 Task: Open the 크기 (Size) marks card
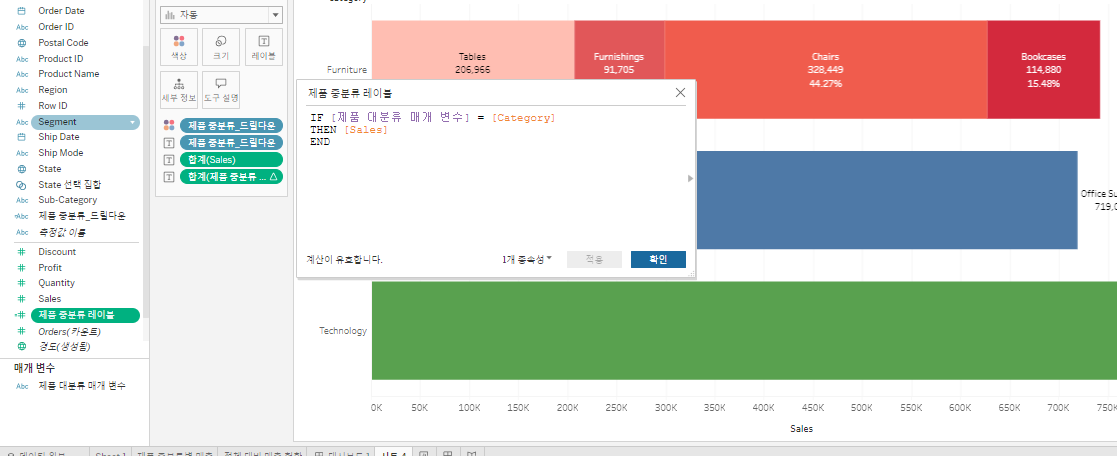(221, 47)
